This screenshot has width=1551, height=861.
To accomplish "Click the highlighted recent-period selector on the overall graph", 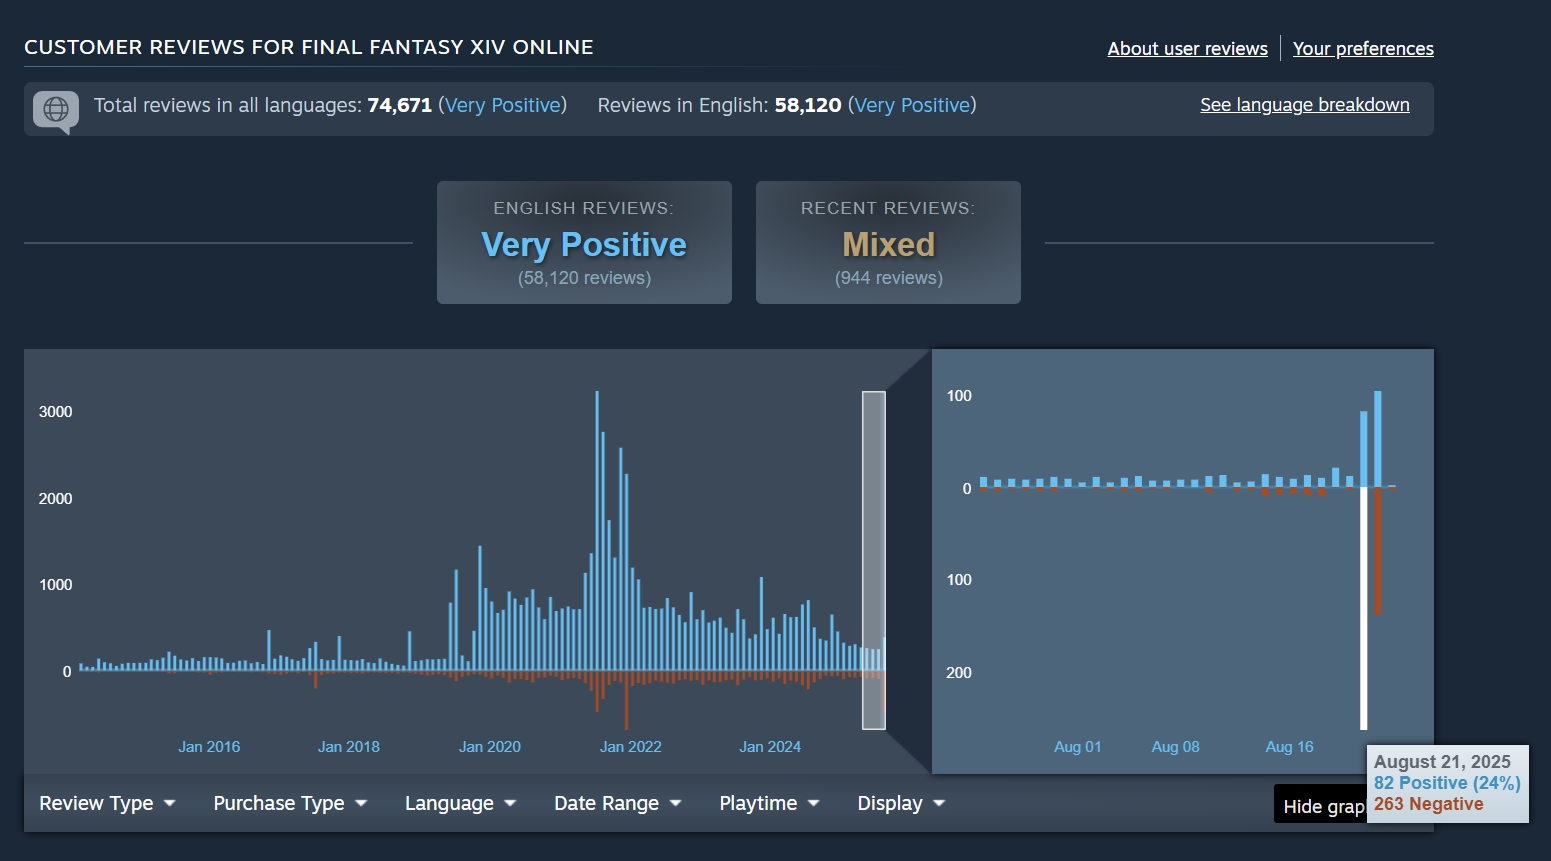I will (874, 560).
